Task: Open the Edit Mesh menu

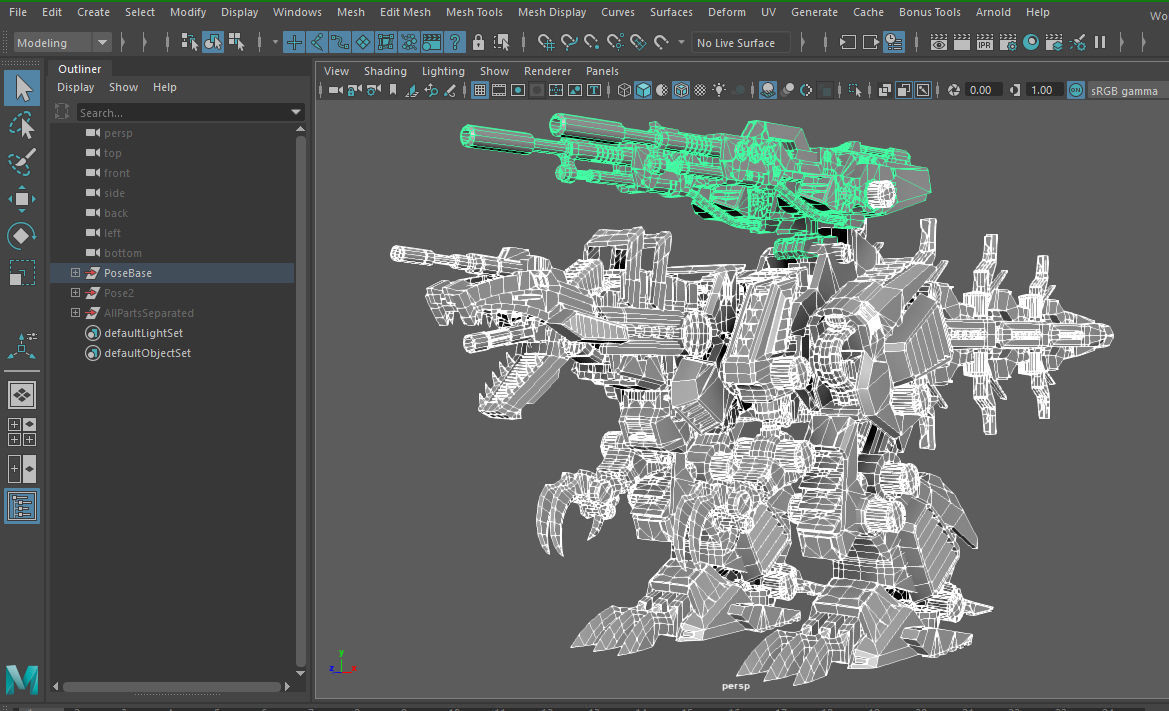Action: [405, 12]
